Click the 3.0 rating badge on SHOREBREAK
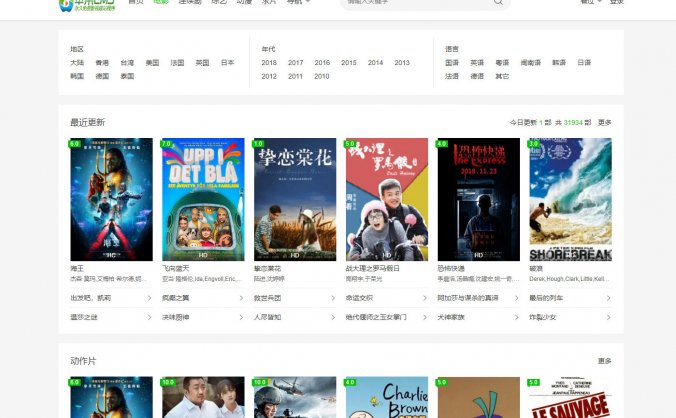The image size is (676, 418). tap(534, 143)
